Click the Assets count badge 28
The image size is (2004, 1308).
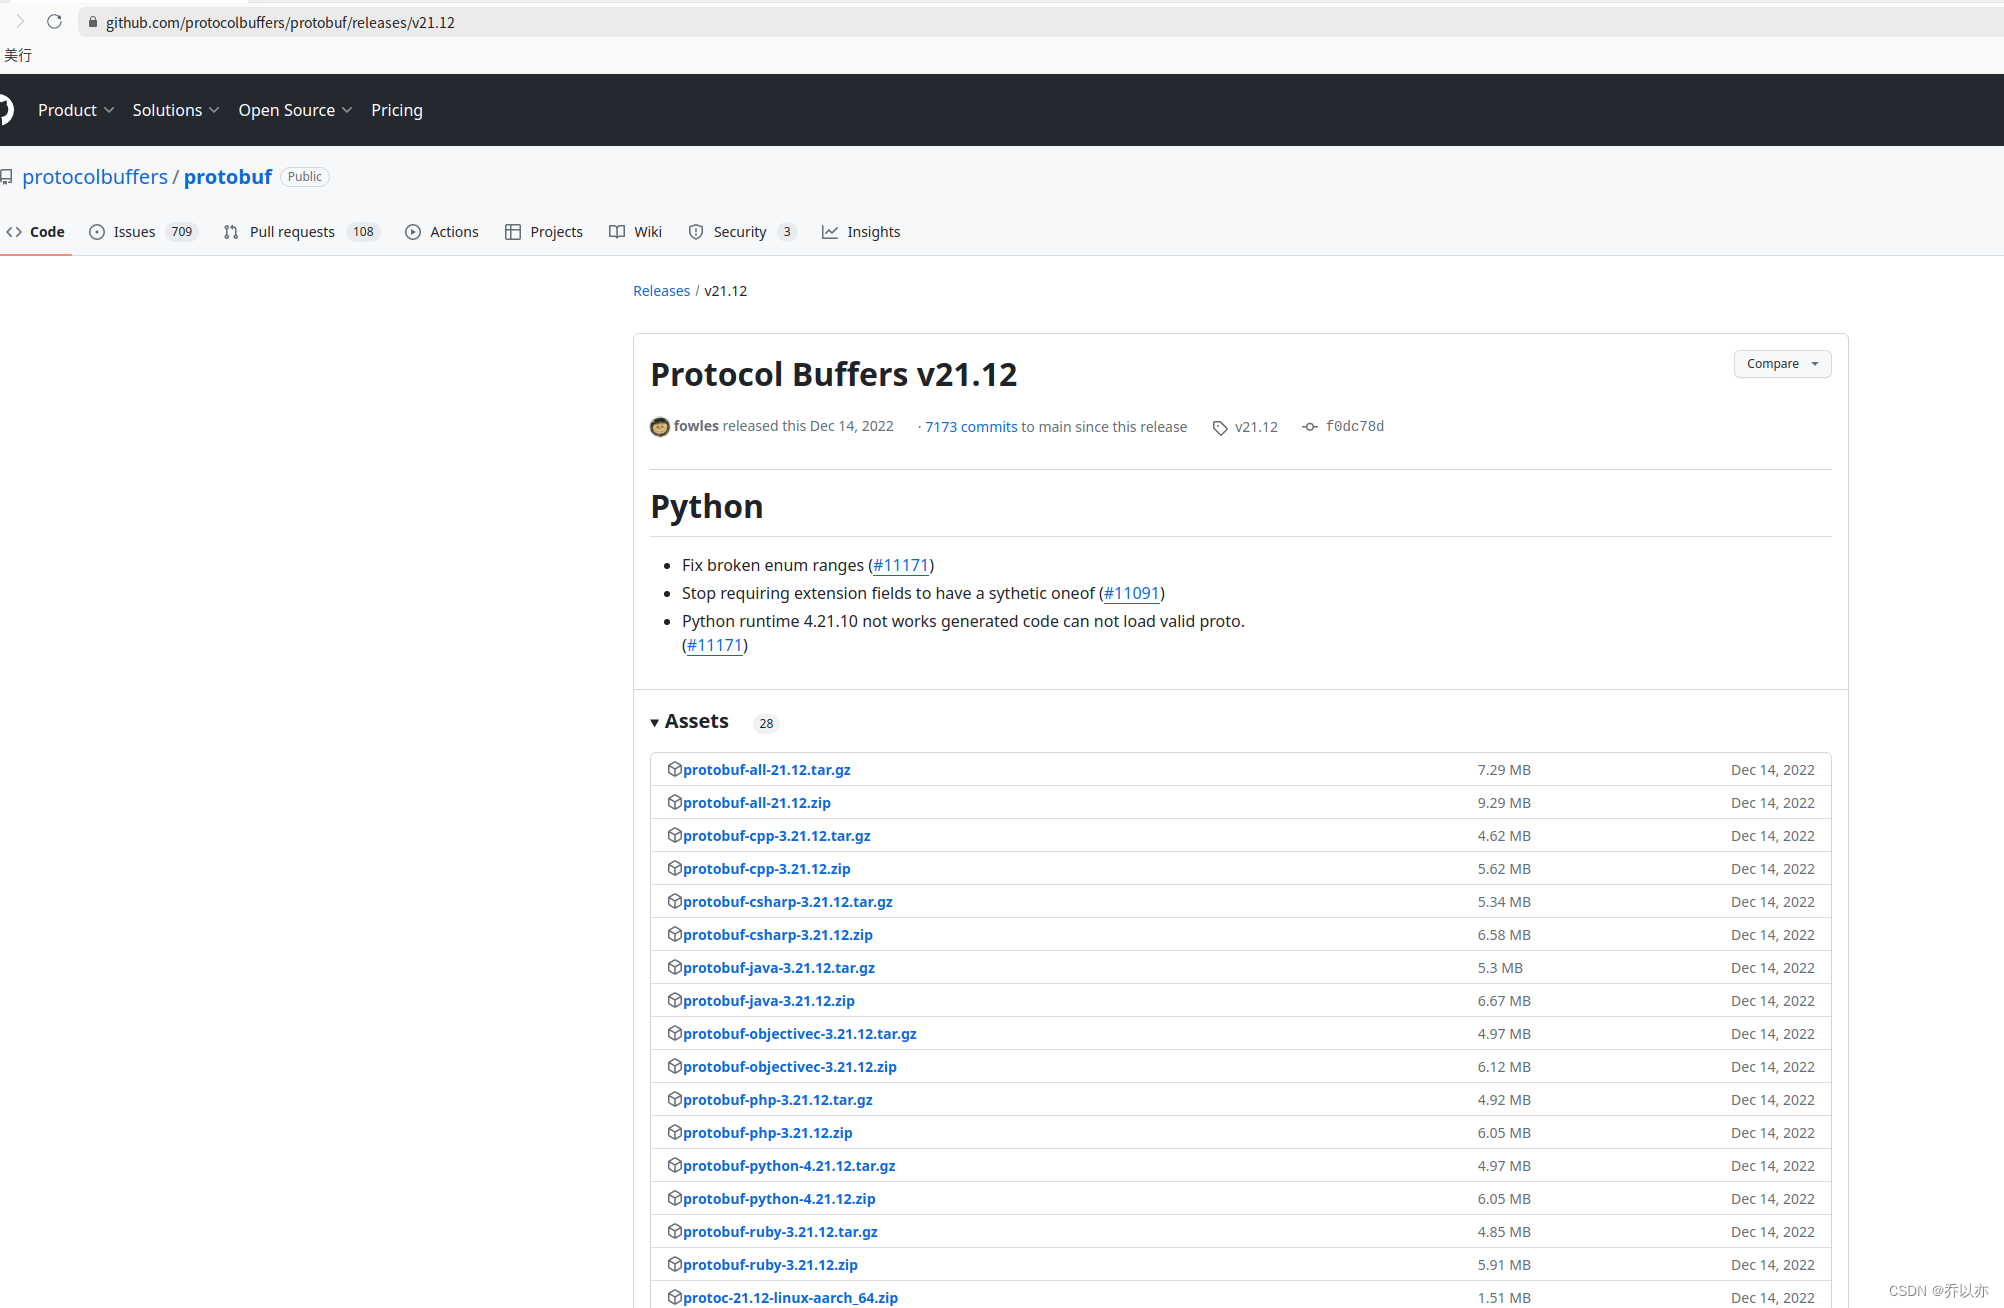tap(766, 723)
